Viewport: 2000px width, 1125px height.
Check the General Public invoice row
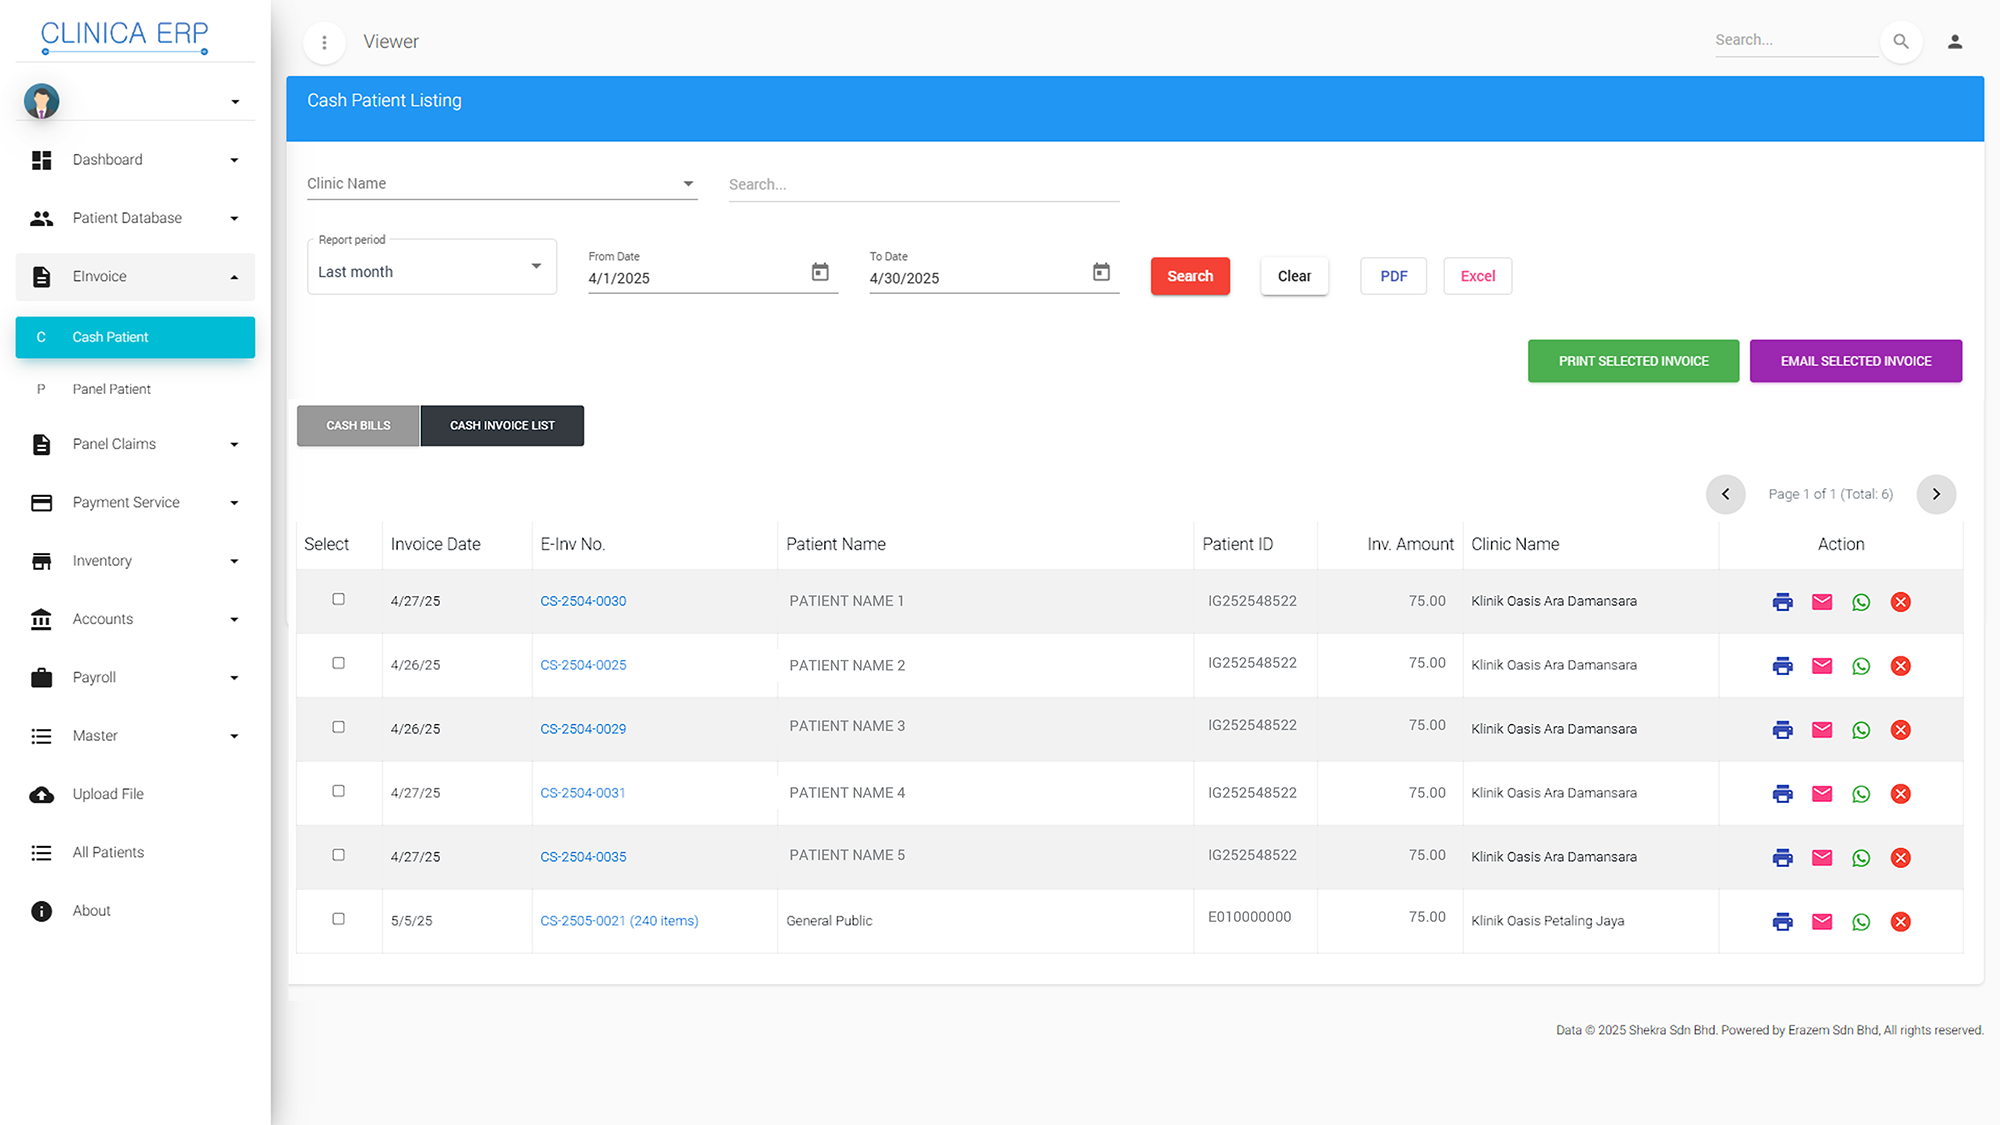(x=339, y=920)
